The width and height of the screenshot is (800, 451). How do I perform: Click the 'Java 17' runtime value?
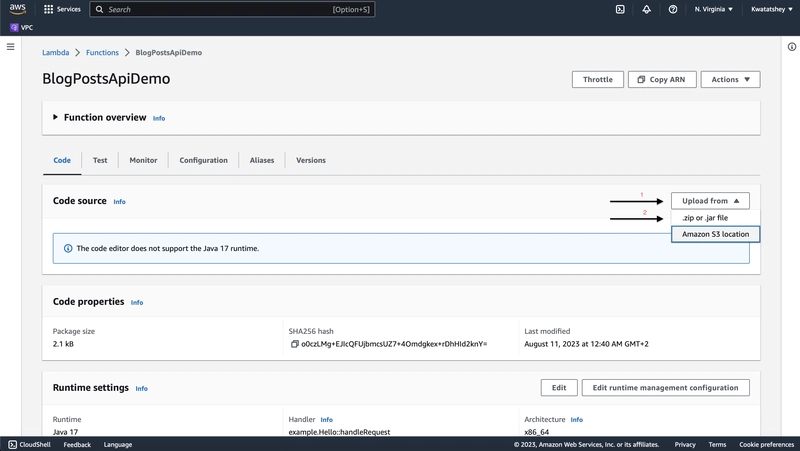tap(65, 432)
